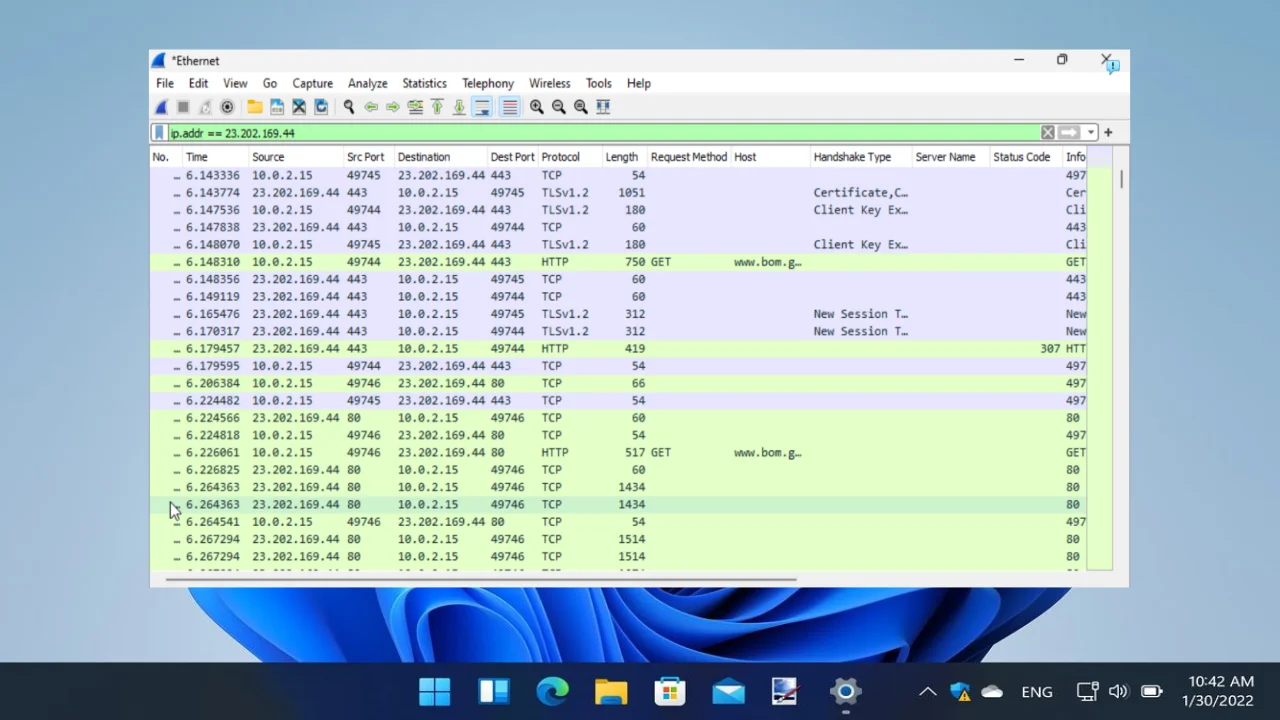Sort by the Status Code column header
1280x720 pixels.
tap(1025, 157)
